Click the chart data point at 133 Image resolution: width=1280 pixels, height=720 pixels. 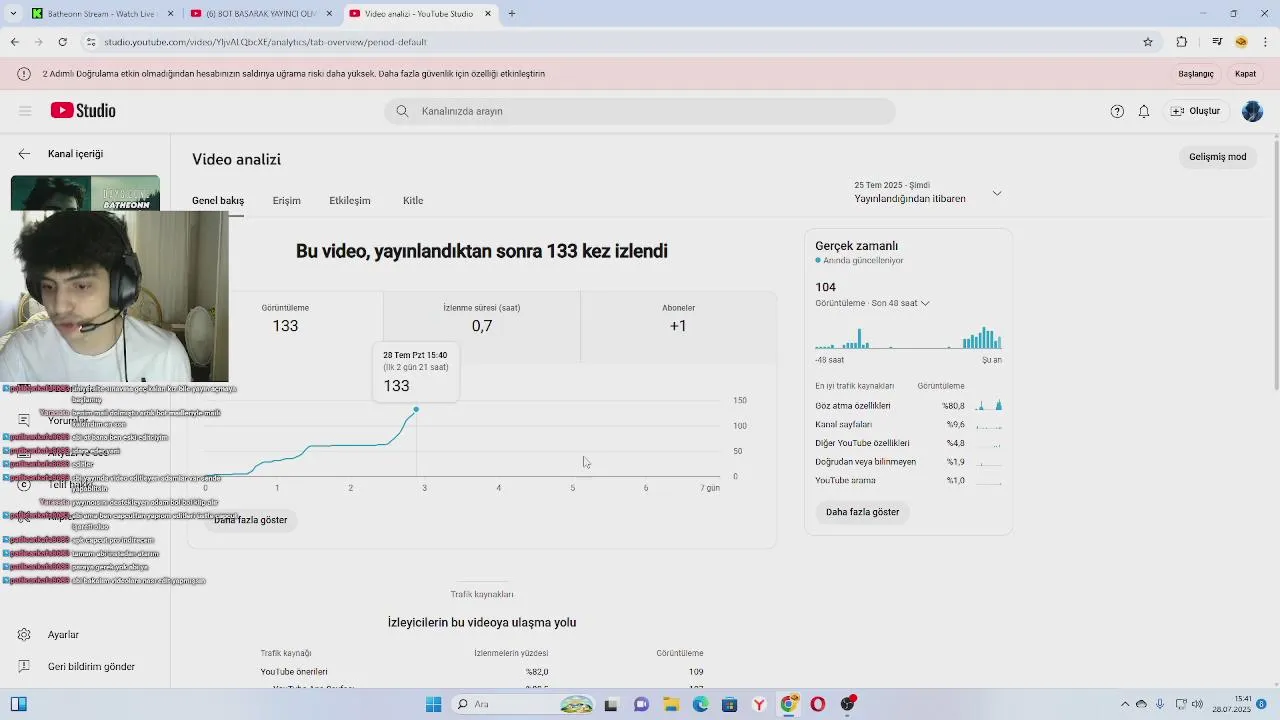coord(416,409)
